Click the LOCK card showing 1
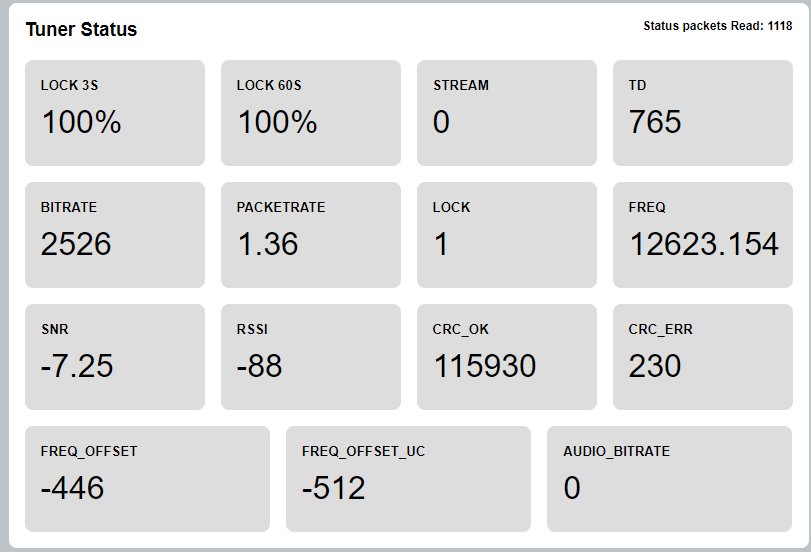The height and width of the screenshot is (552, 811). 507,234
